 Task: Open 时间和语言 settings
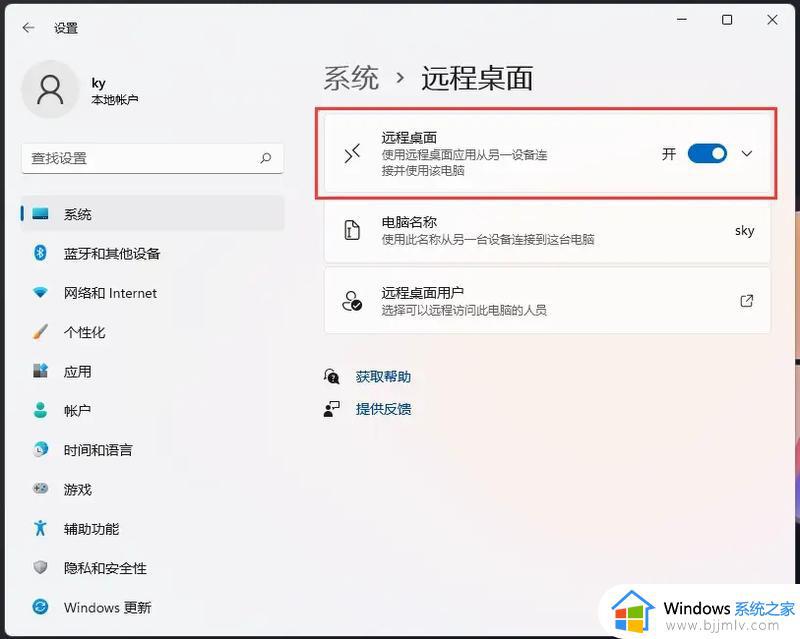click(152, 450)
